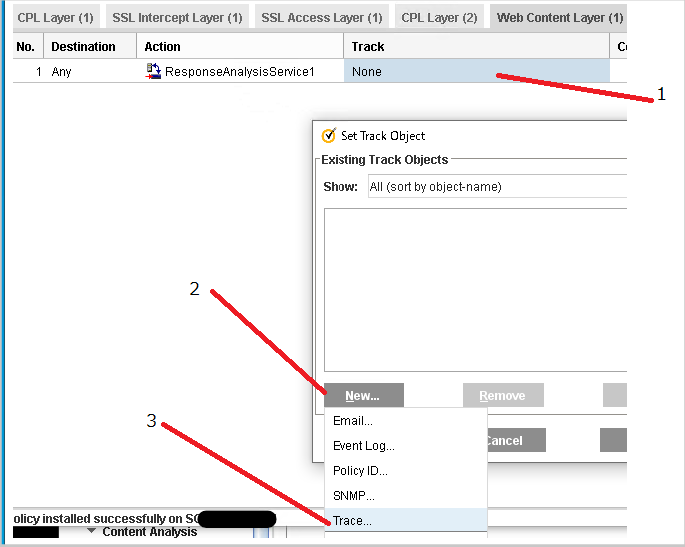
Task: Click the New... button
Action: [x=364, y=395]
